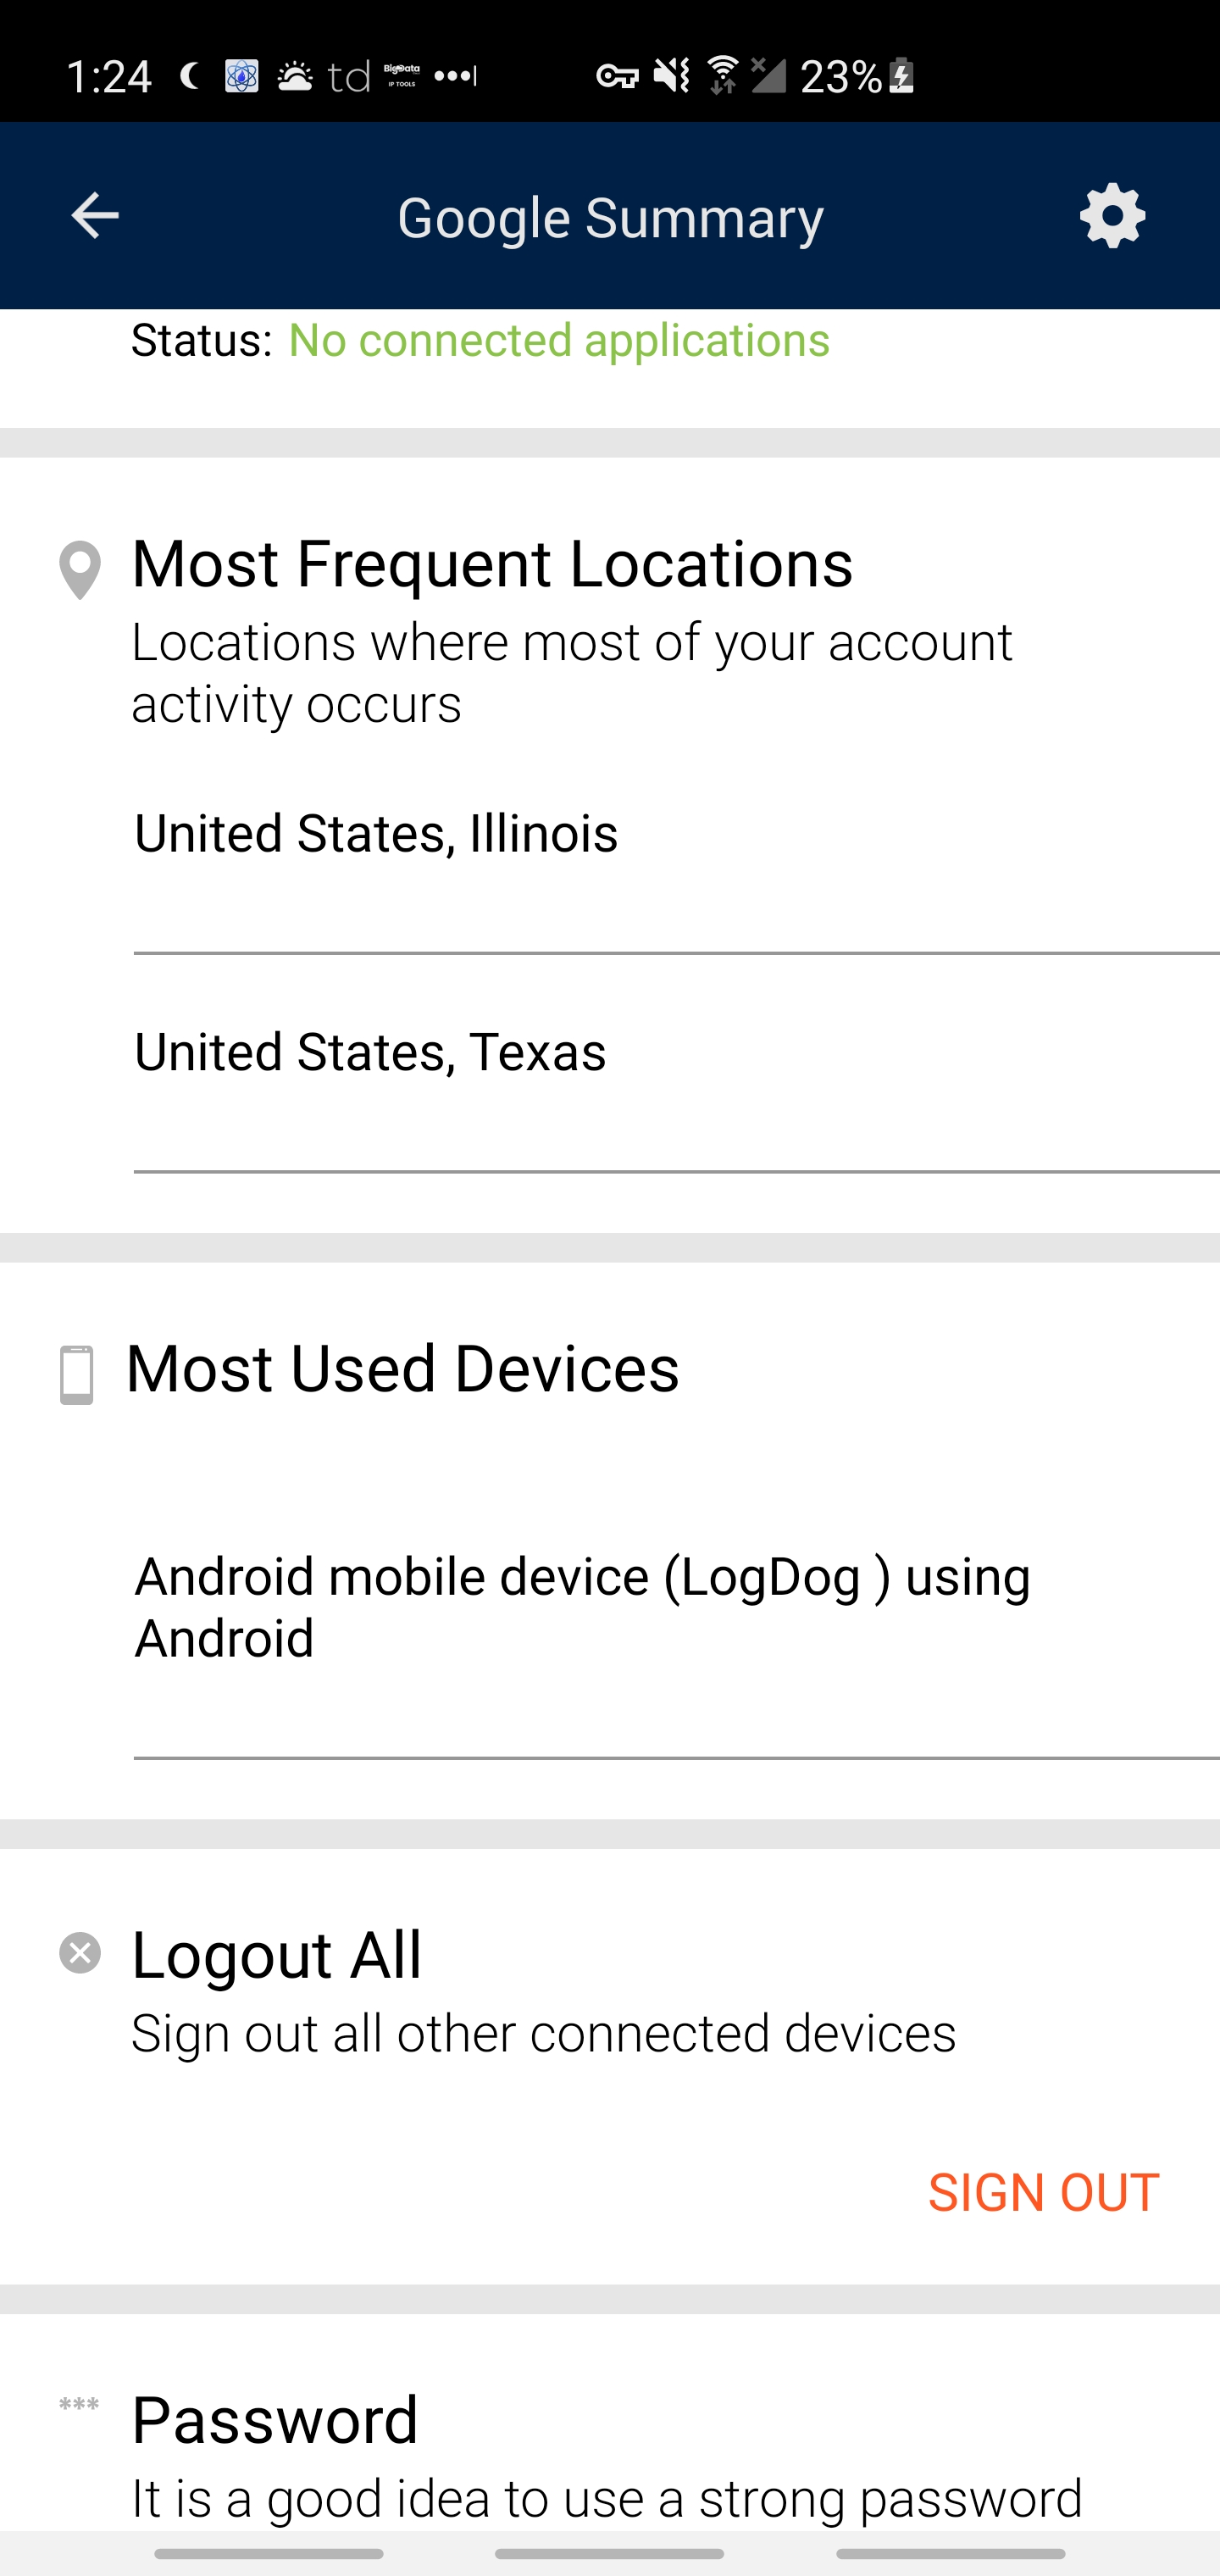
Task: Tap the Most Frequent Locations heading
Action: [x=492, y=564]
